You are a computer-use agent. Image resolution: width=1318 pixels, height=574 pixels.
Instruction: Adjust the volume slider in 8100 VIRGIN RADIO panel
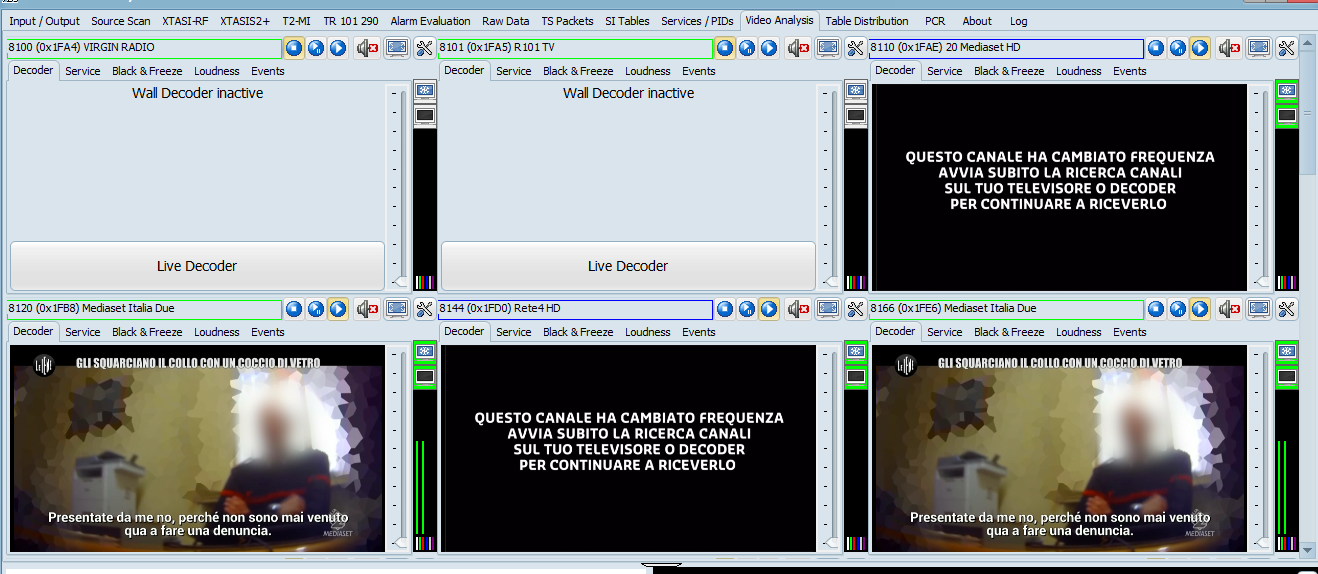pyautogui.click(x=402, y=283)
